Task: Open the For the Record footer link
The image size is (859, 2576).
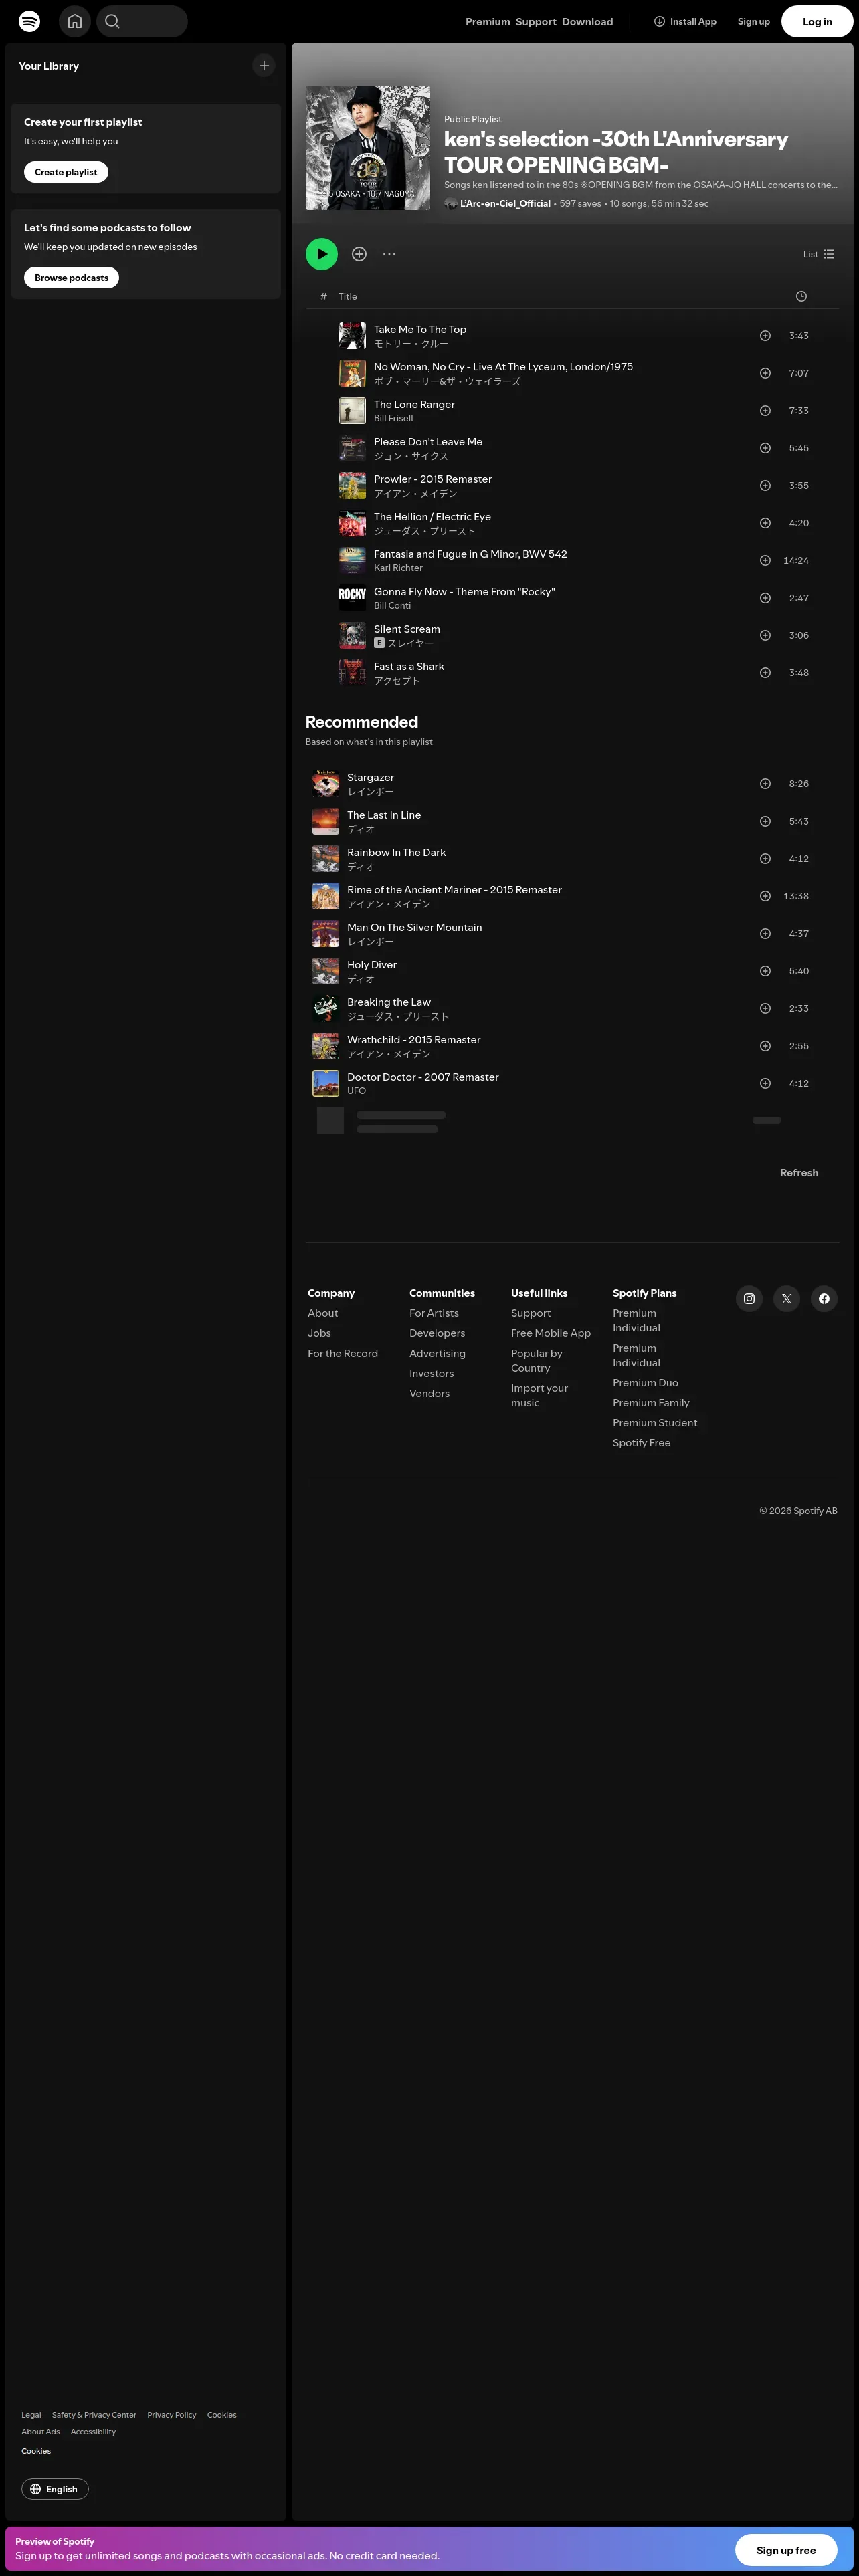Action: (343, 1353)
